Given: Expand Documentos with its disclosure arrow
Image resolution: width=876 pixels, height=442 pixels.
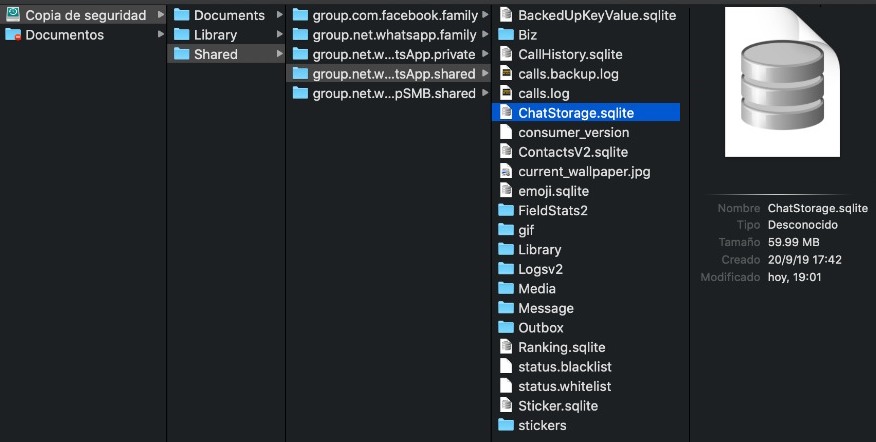Looking at the screenshot, I should [x=161, y=35].
